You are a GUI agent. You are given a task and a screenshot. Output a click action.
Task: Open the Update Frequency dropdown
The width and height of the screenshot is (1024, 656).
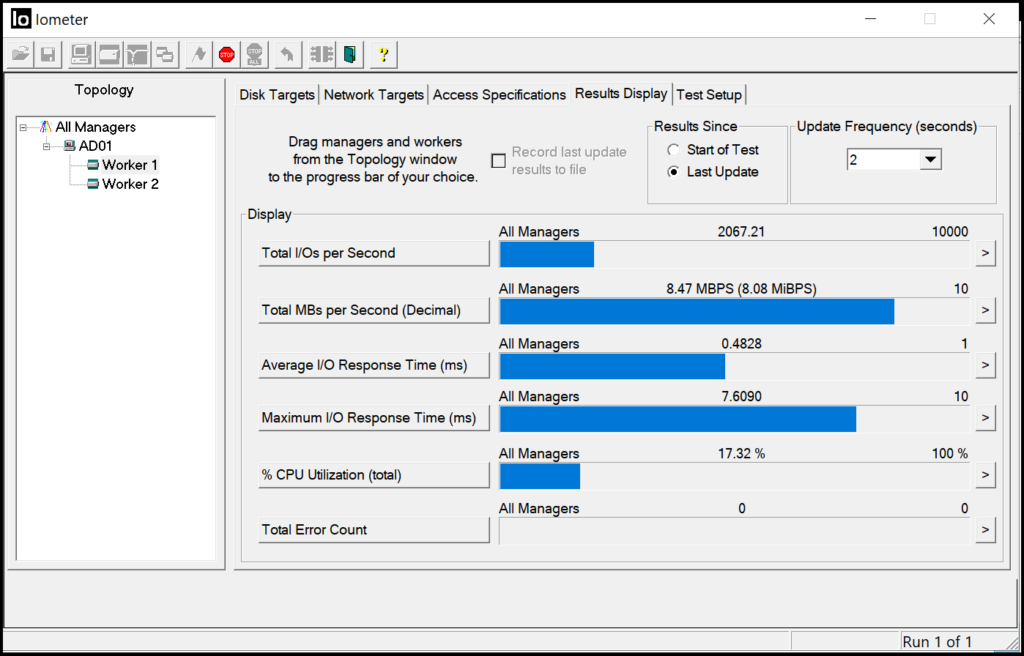930,158
